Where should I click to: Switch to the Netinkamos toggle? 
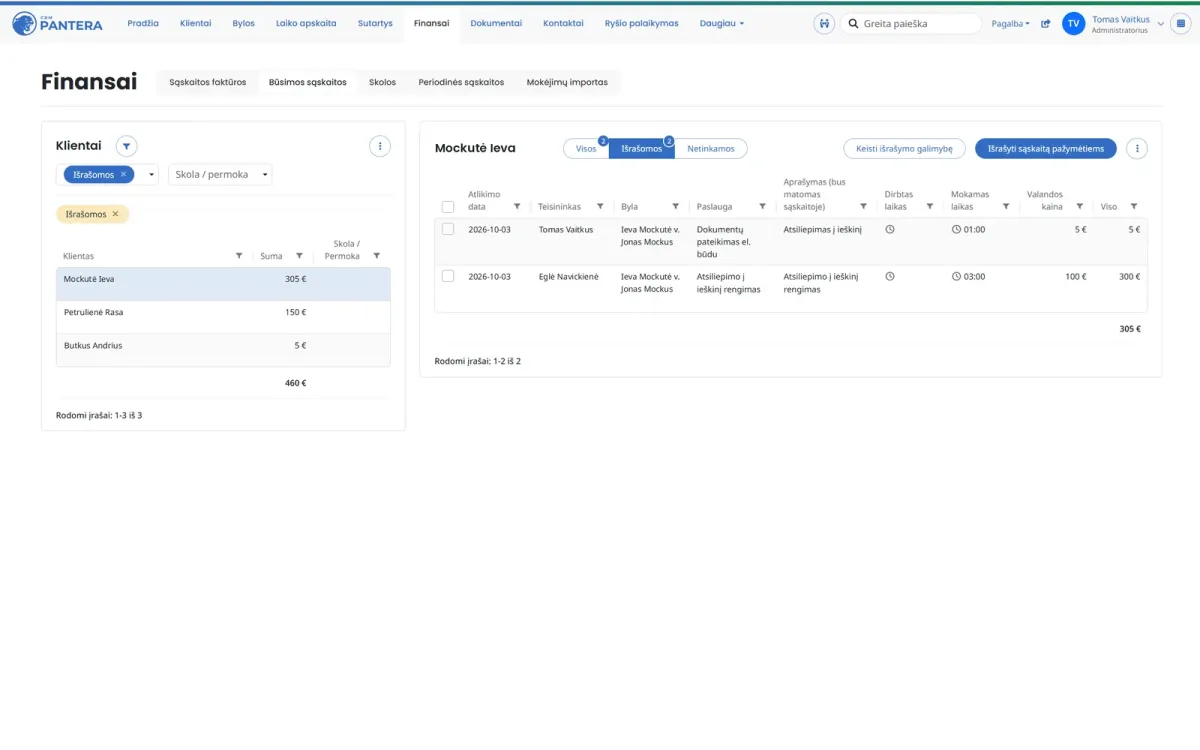[711, 149]
